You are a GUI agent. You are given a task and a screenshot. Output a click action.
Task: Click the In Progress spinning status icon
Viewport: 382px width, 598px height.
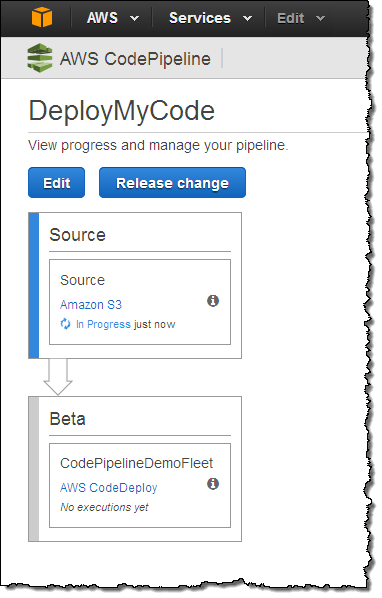(x=66, y=324)
